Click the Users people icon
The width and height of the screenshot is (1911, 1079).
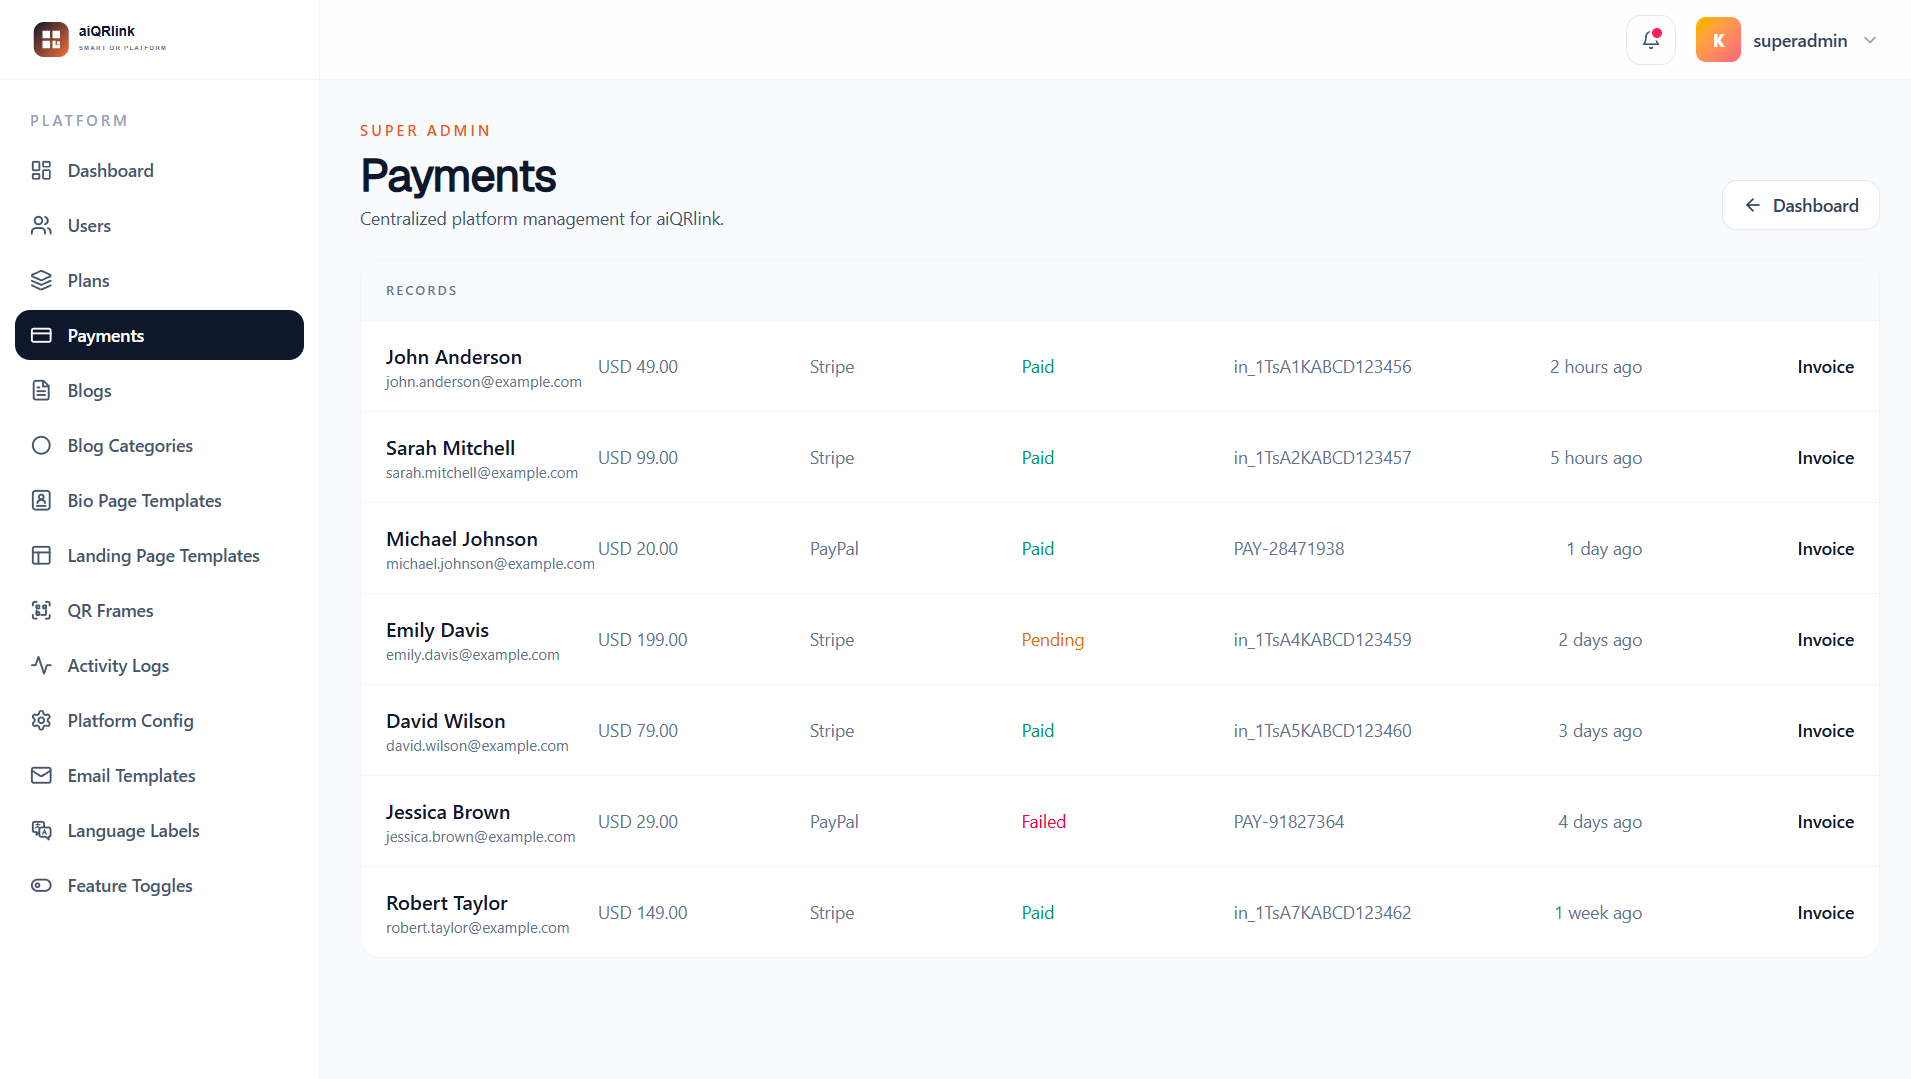[x=41, y=225]
